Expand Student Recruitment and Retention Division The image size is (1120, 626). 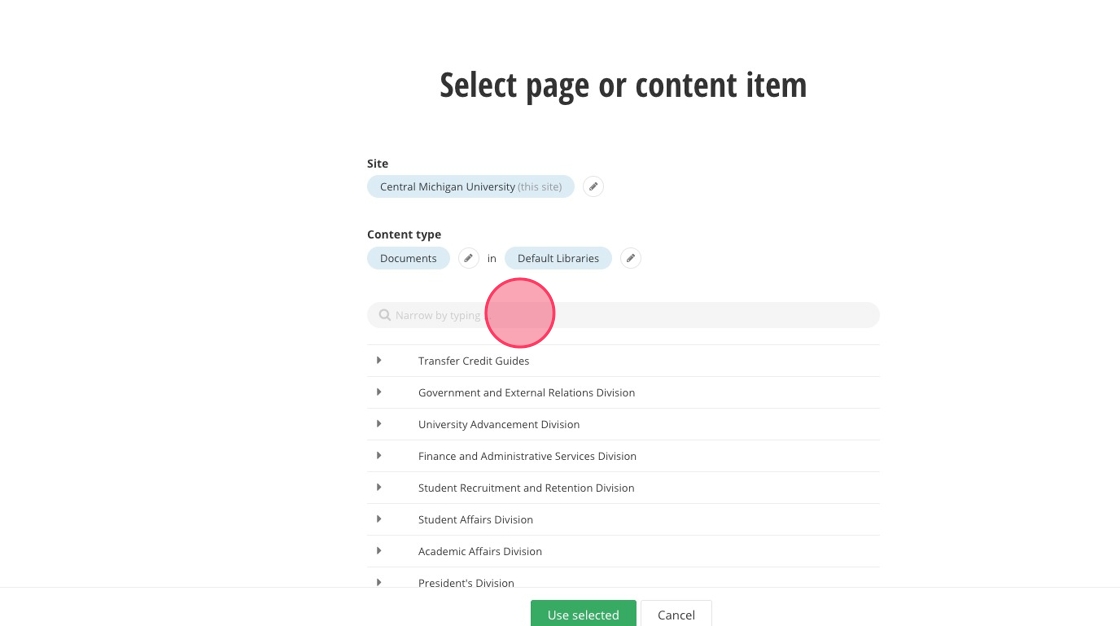(x=379, y=488)
